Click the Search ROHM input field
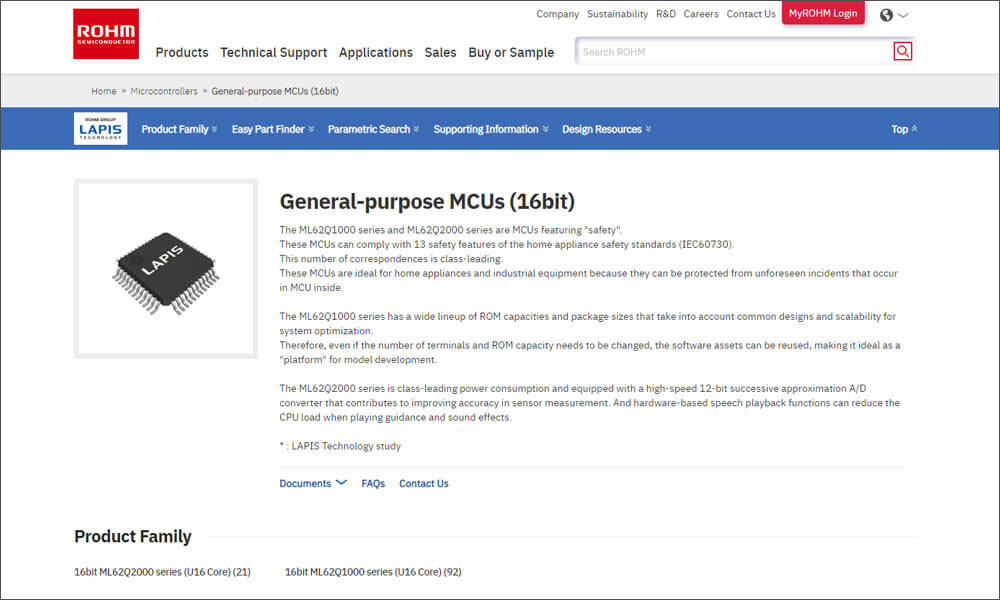 point(735,51)
